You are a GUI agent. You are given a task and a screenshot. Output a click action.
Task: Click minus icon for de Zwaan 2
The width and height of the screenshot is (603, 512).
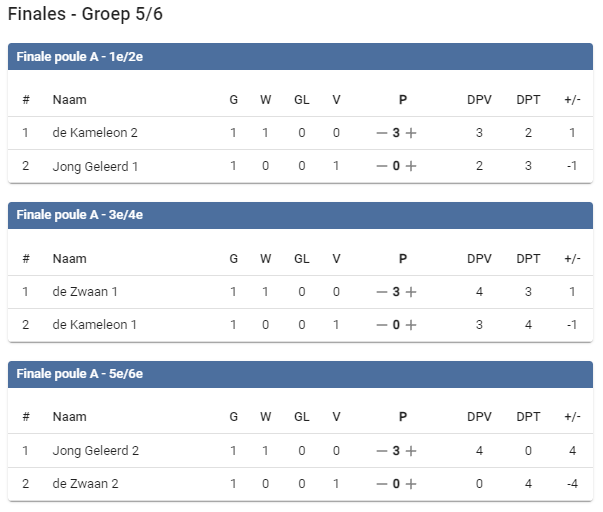[x=381, y=484]
